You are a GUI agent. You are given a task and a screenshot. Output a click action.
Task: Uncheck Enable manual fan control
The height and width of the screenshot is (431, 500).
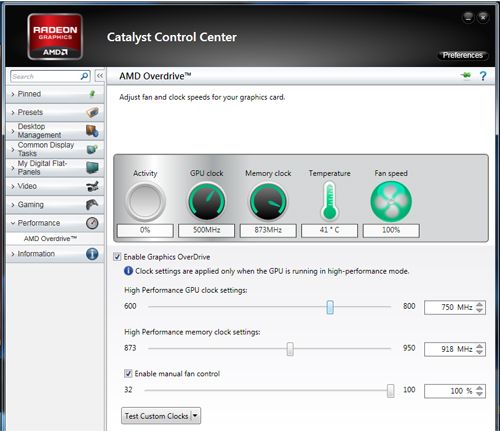[128, 373]
